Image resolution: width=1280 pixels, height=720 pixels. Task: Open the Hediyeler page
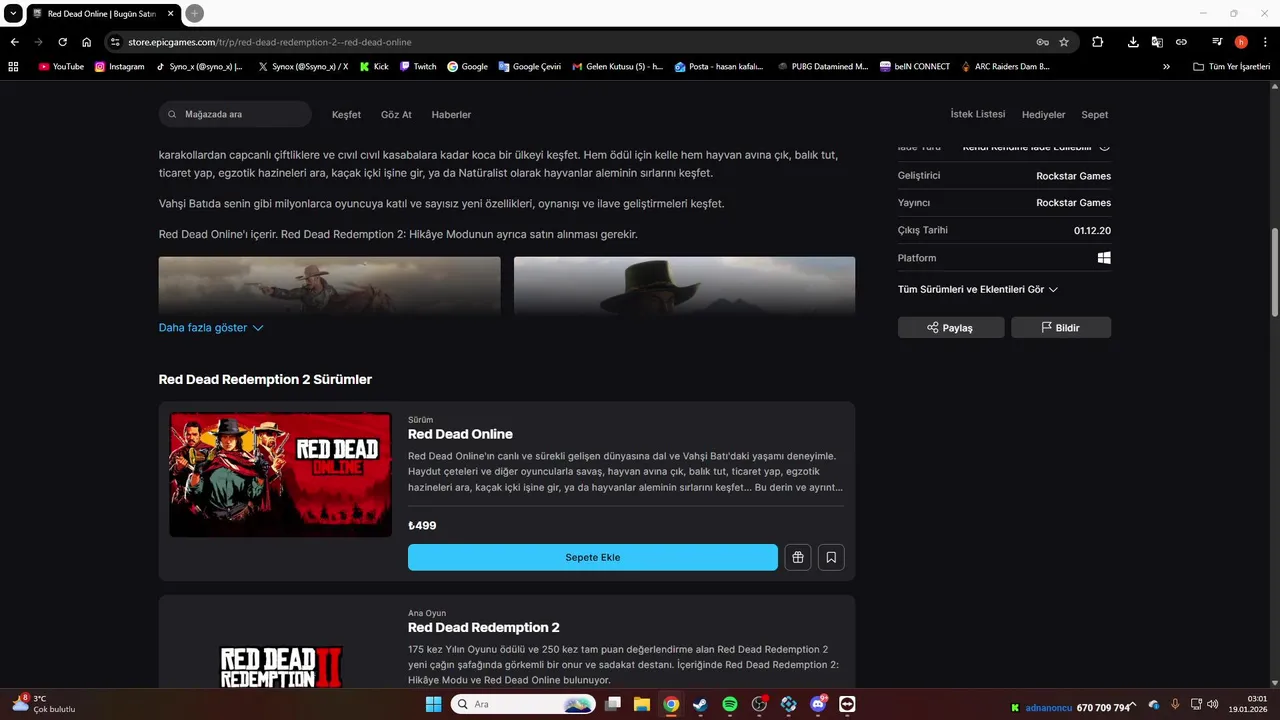(1043, 114)
